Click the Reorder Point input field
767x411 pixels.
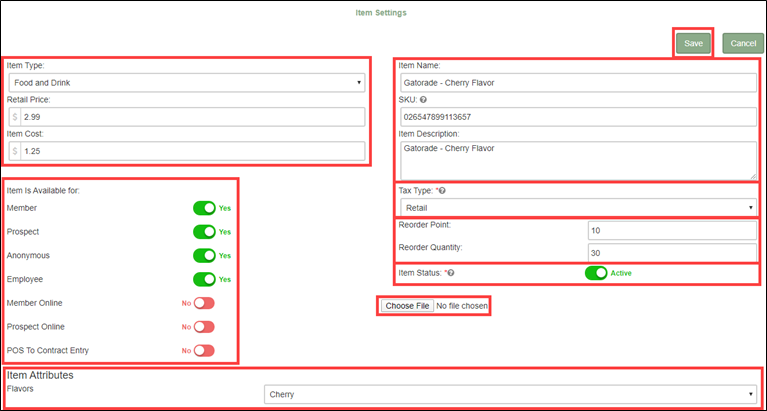(673, 230)
